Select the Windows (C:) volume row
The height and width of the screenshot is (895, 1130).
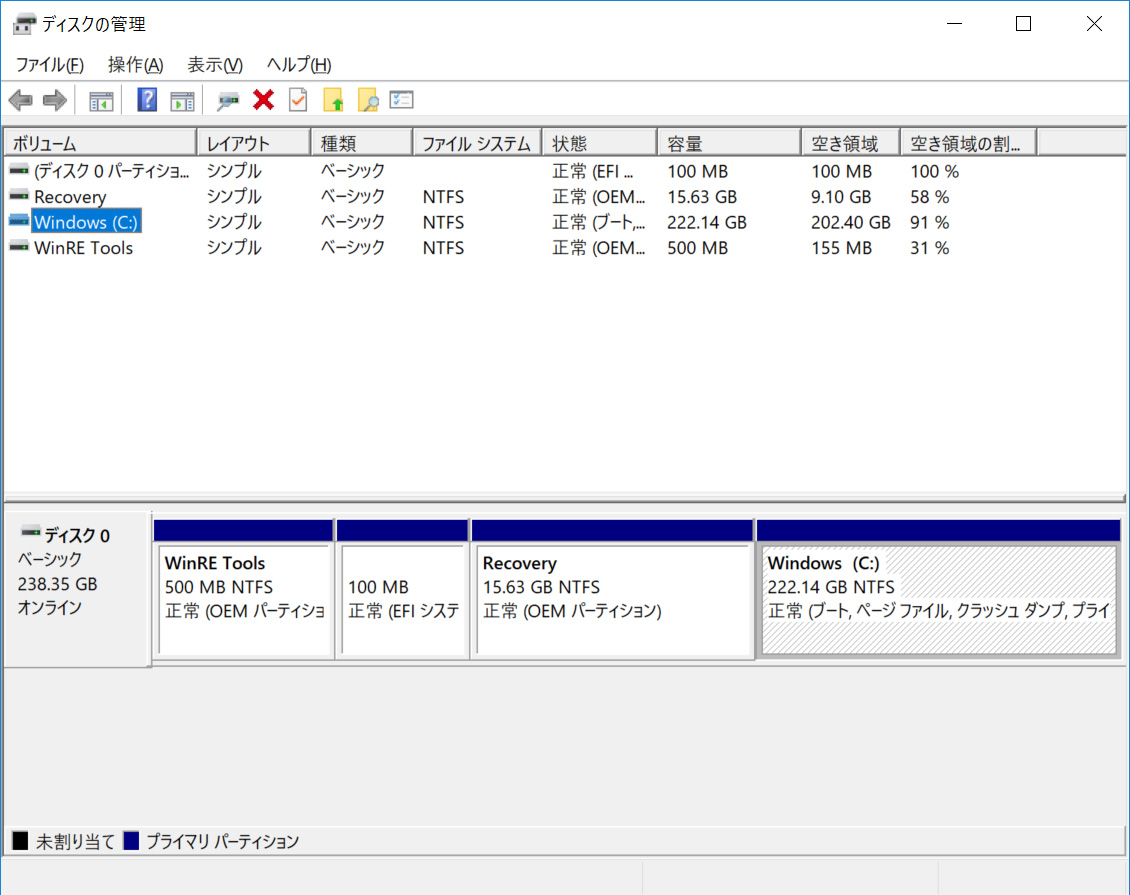coord(86,222)
